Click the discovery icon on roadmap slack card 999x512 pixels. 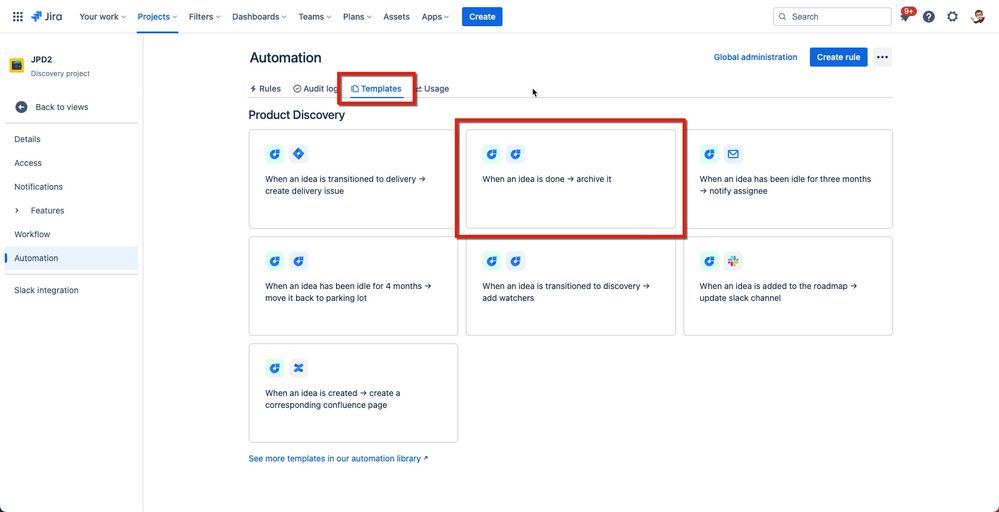click(709, 261)
